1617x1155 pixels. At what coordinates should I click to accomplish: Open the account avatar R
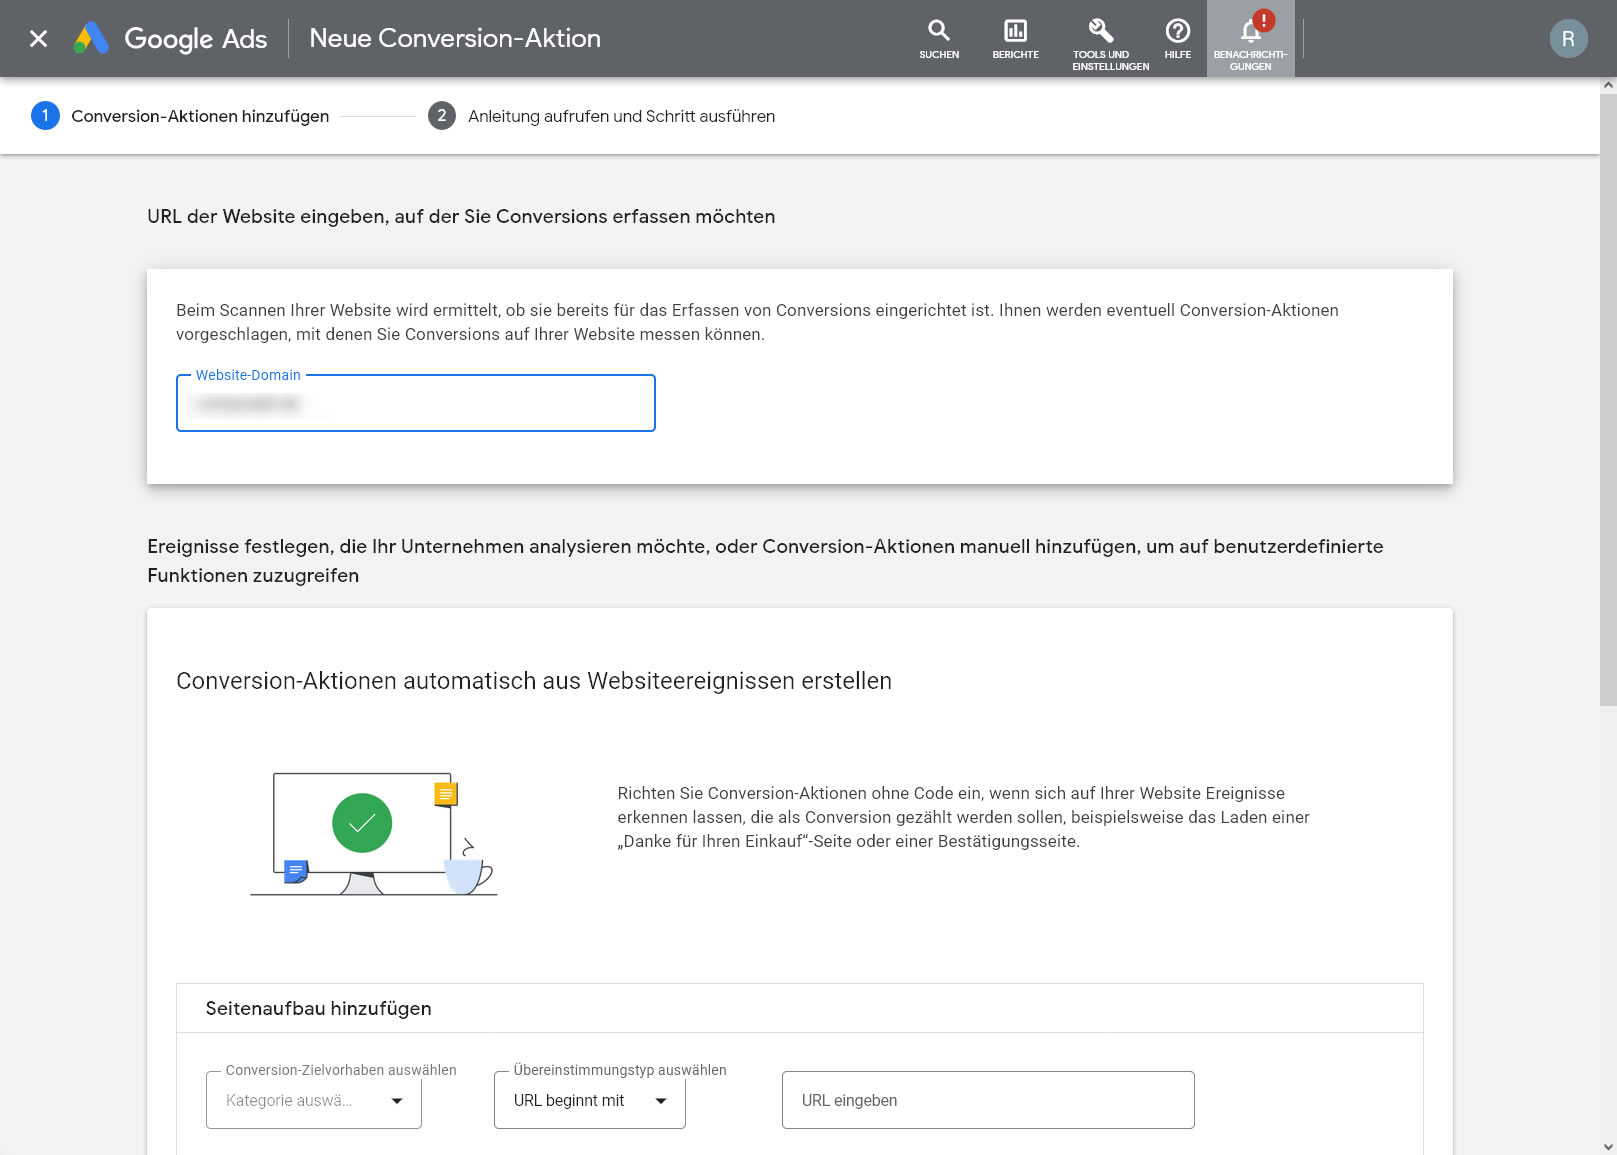pyautogui.click(x=1567, y=39)
